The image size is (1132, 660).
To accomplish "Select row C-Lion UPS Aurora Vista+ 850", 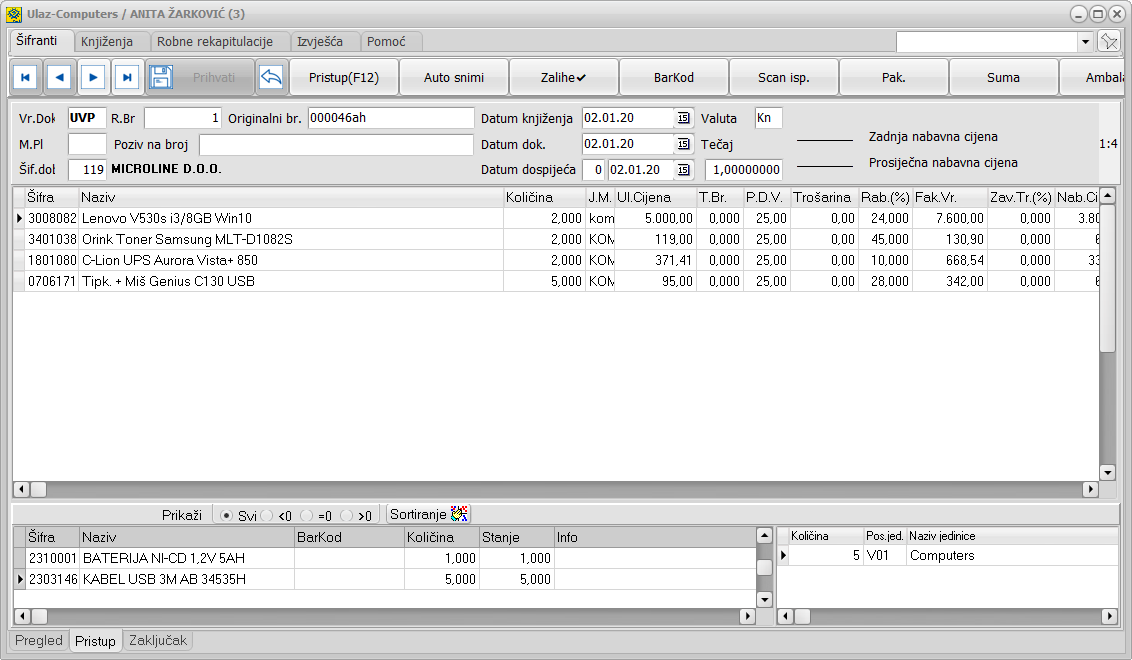I will (x=556, y=260).
